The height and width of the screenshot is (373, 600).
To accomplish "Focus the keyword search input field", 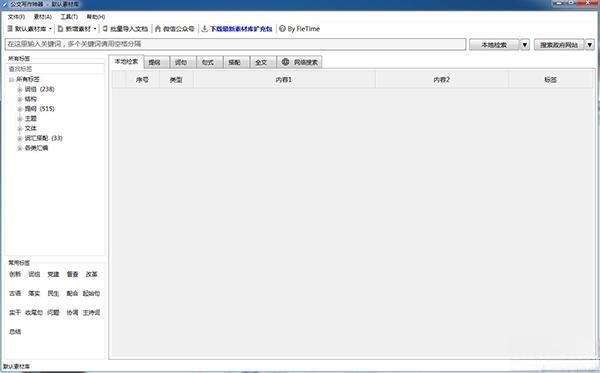I will [235, 44].
